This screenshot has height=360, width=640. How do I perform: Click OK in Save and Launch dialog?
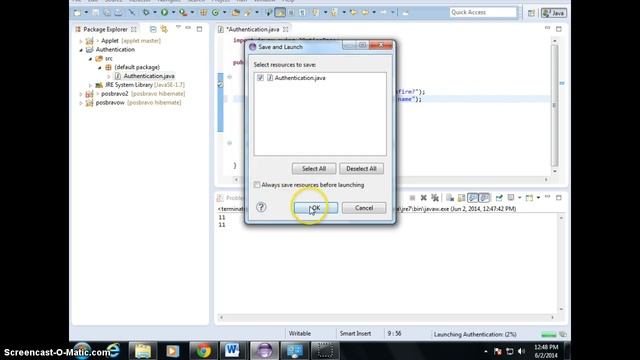point(316,208)
